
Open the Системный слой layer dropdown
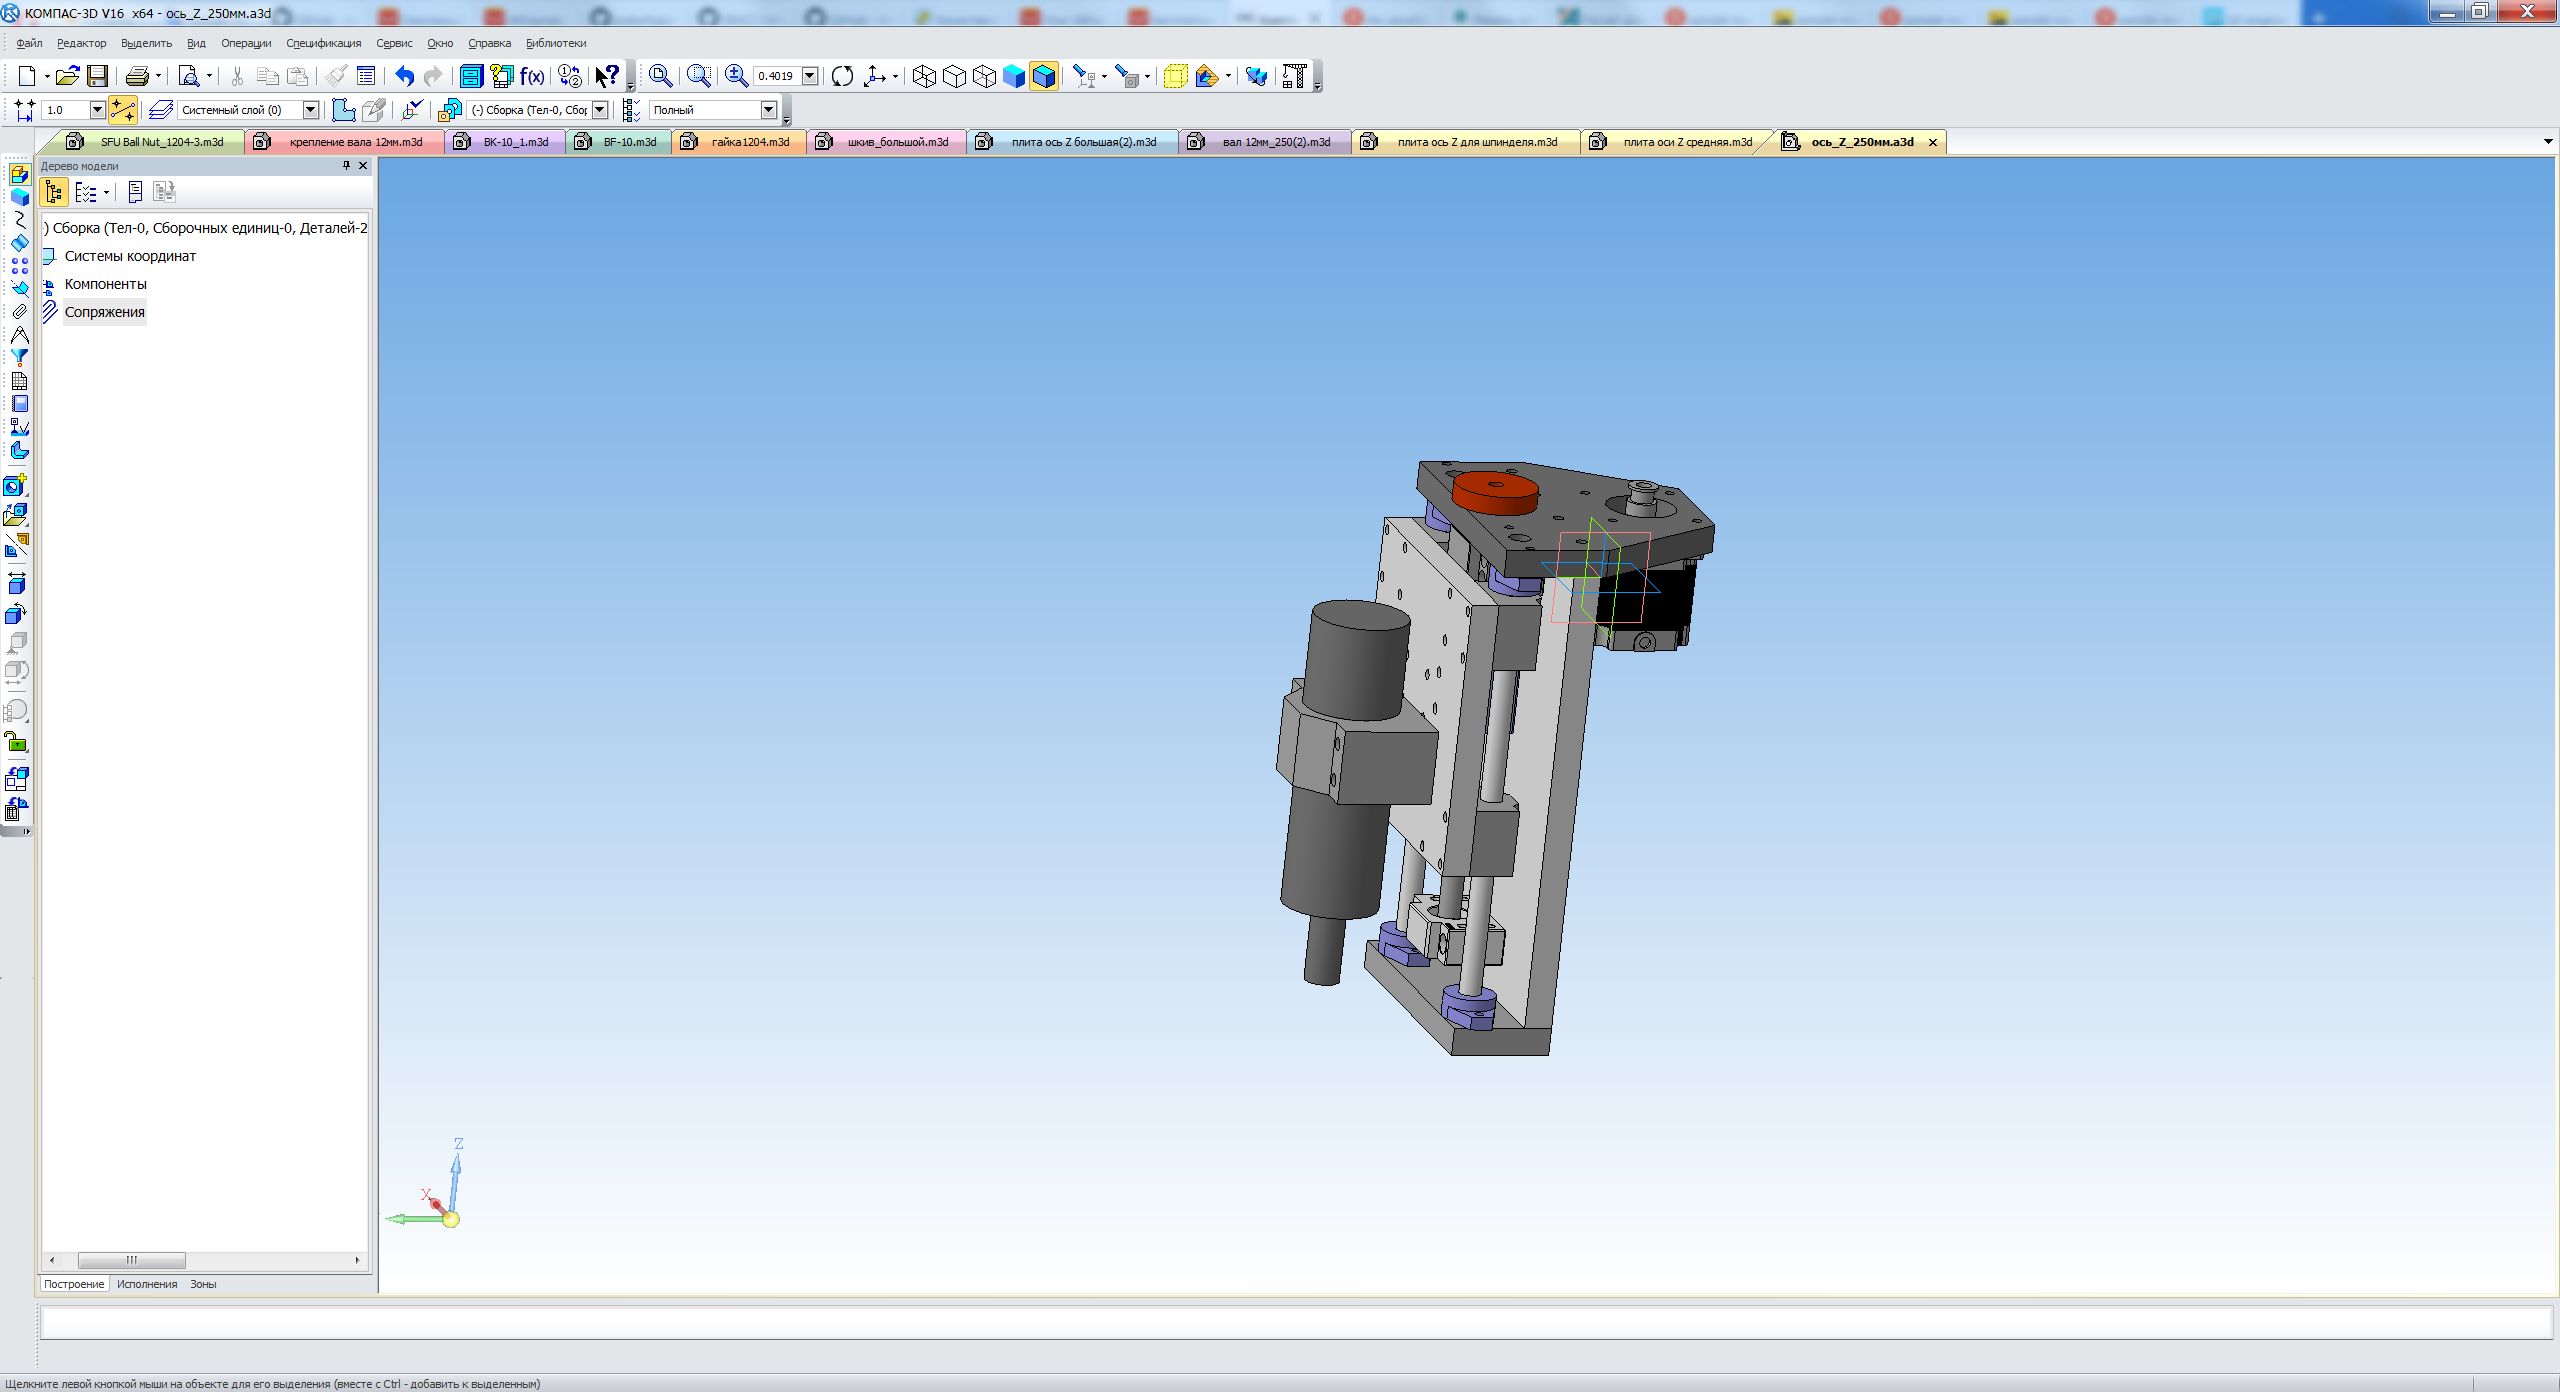point(310,110)
